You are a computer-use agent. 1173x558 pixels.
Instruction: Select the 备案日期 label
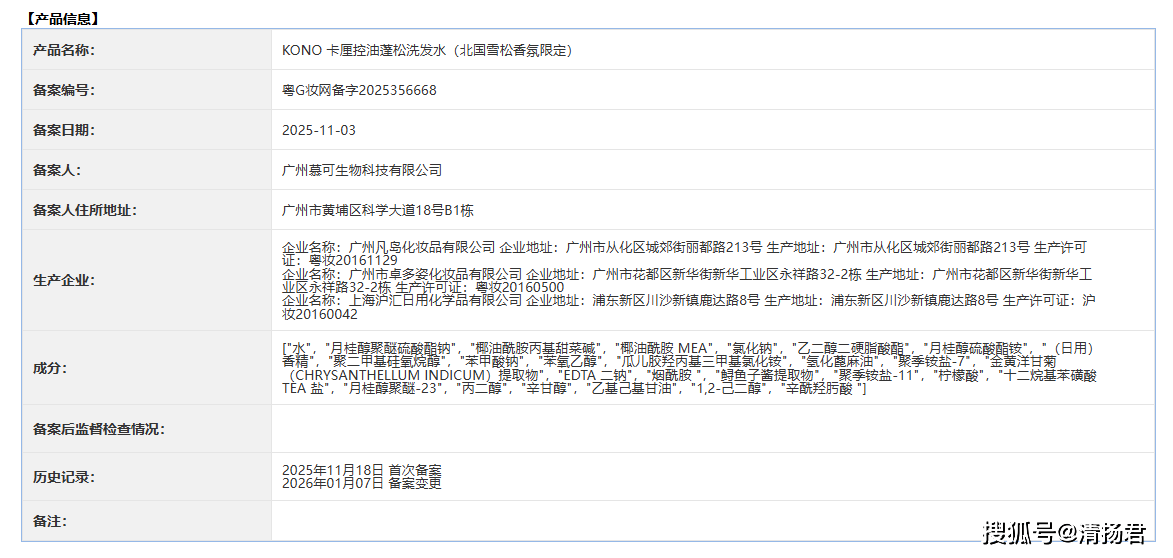63,130
